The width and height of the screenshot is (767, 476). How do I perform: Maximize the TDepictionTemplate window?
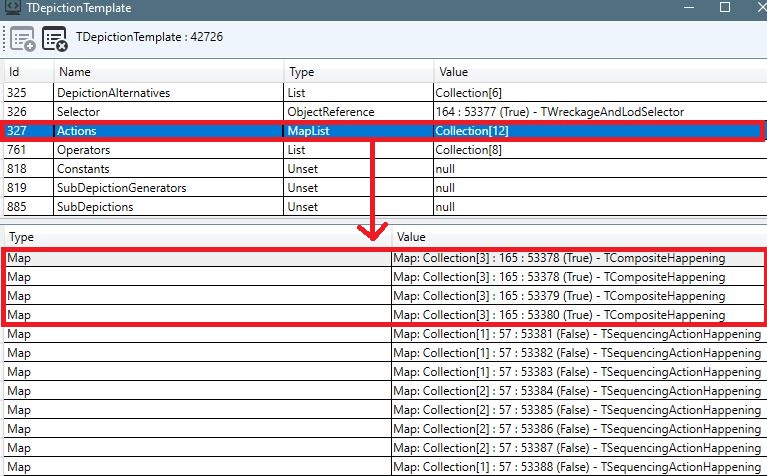[725, 7]
